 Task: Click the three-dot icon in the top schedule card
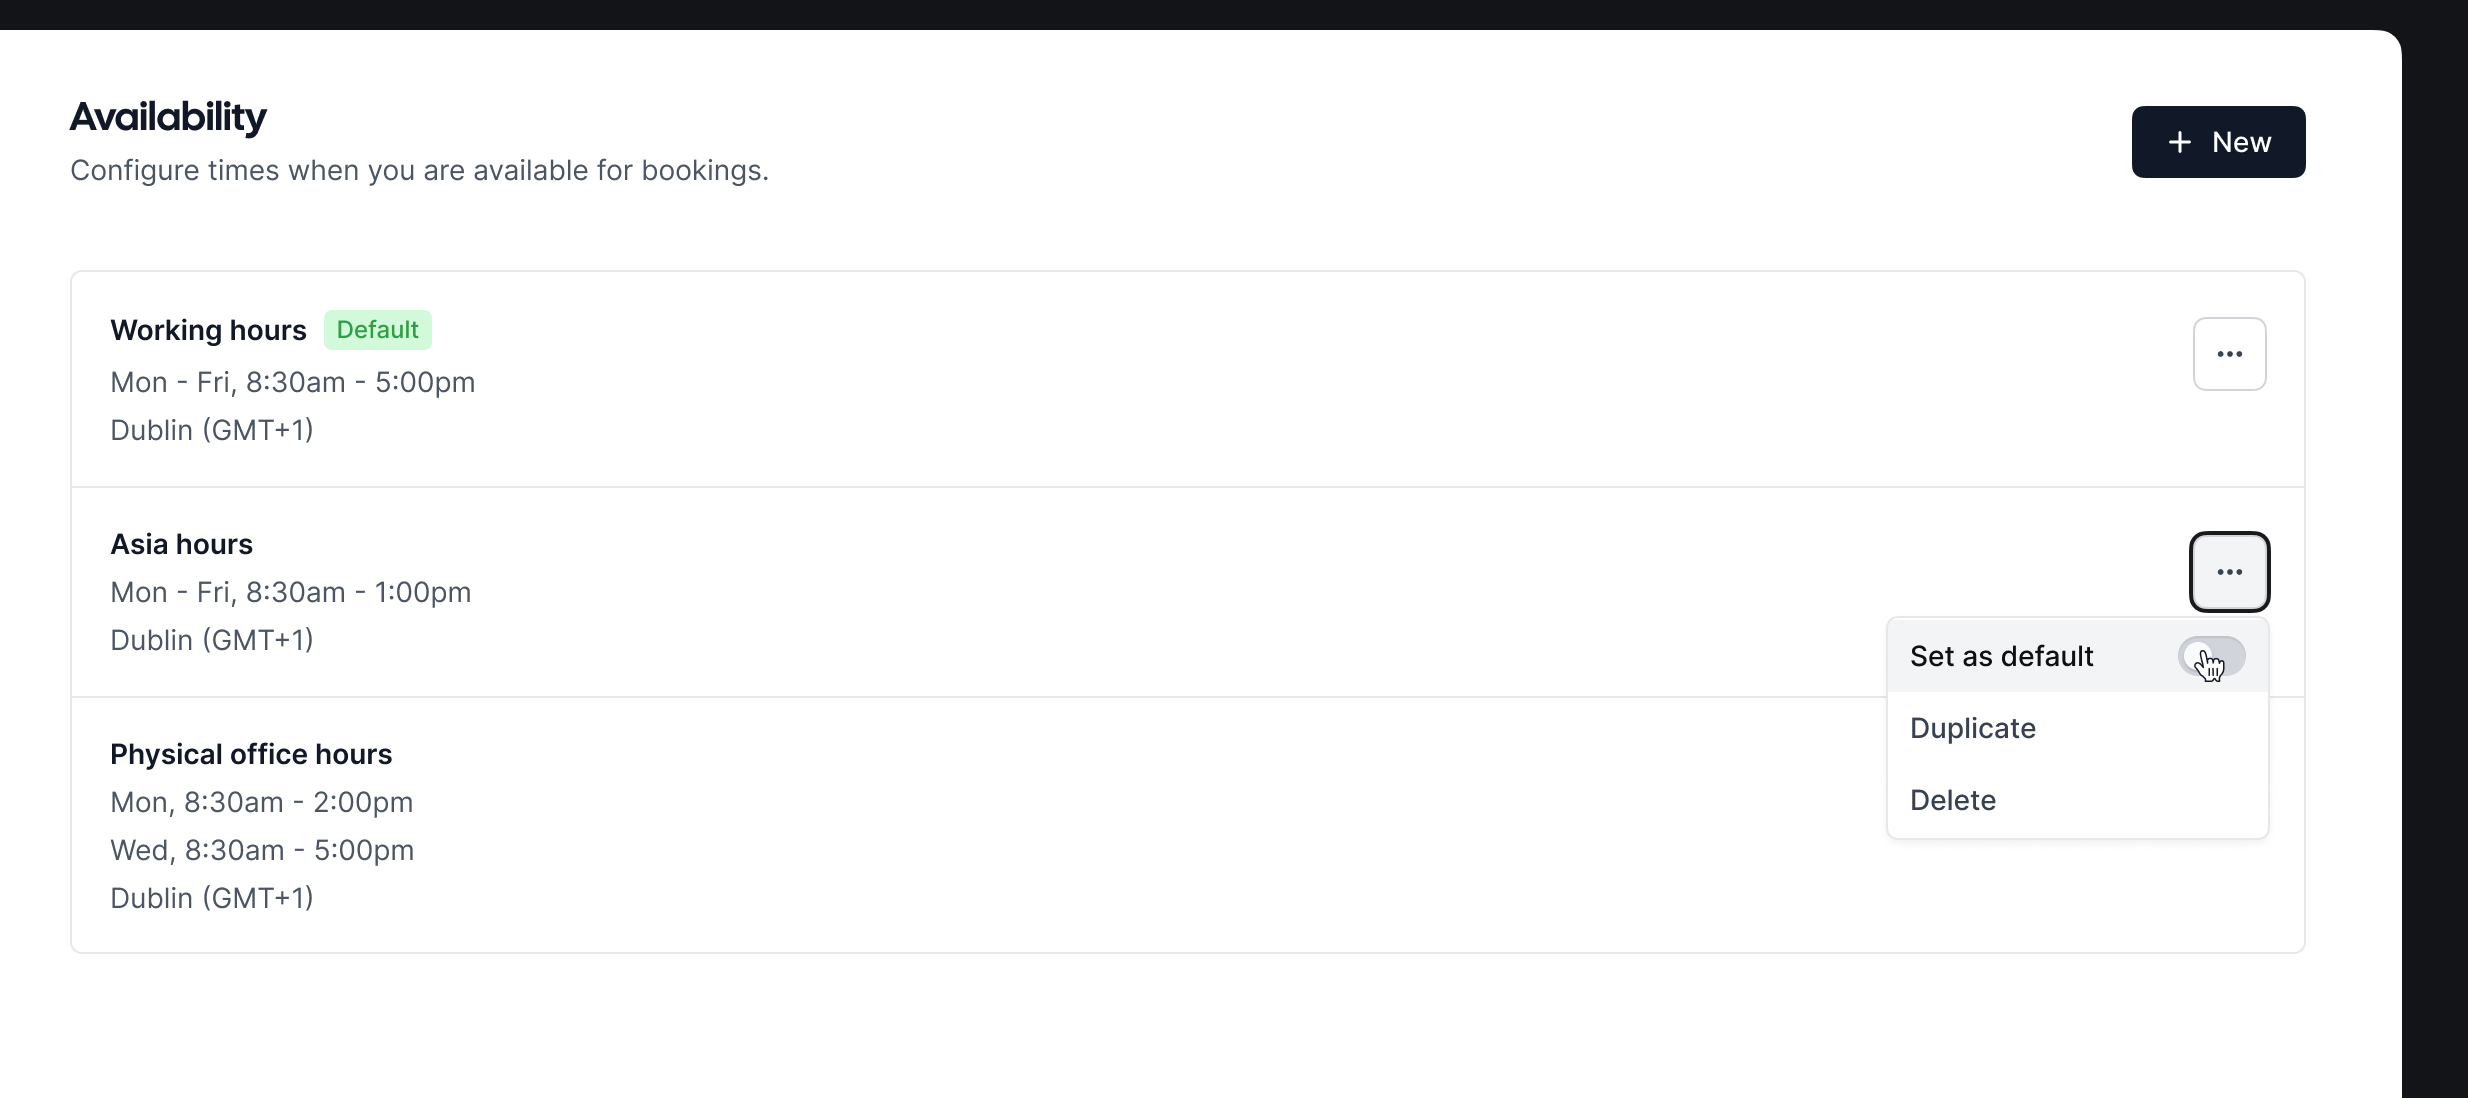[2229, 354]
